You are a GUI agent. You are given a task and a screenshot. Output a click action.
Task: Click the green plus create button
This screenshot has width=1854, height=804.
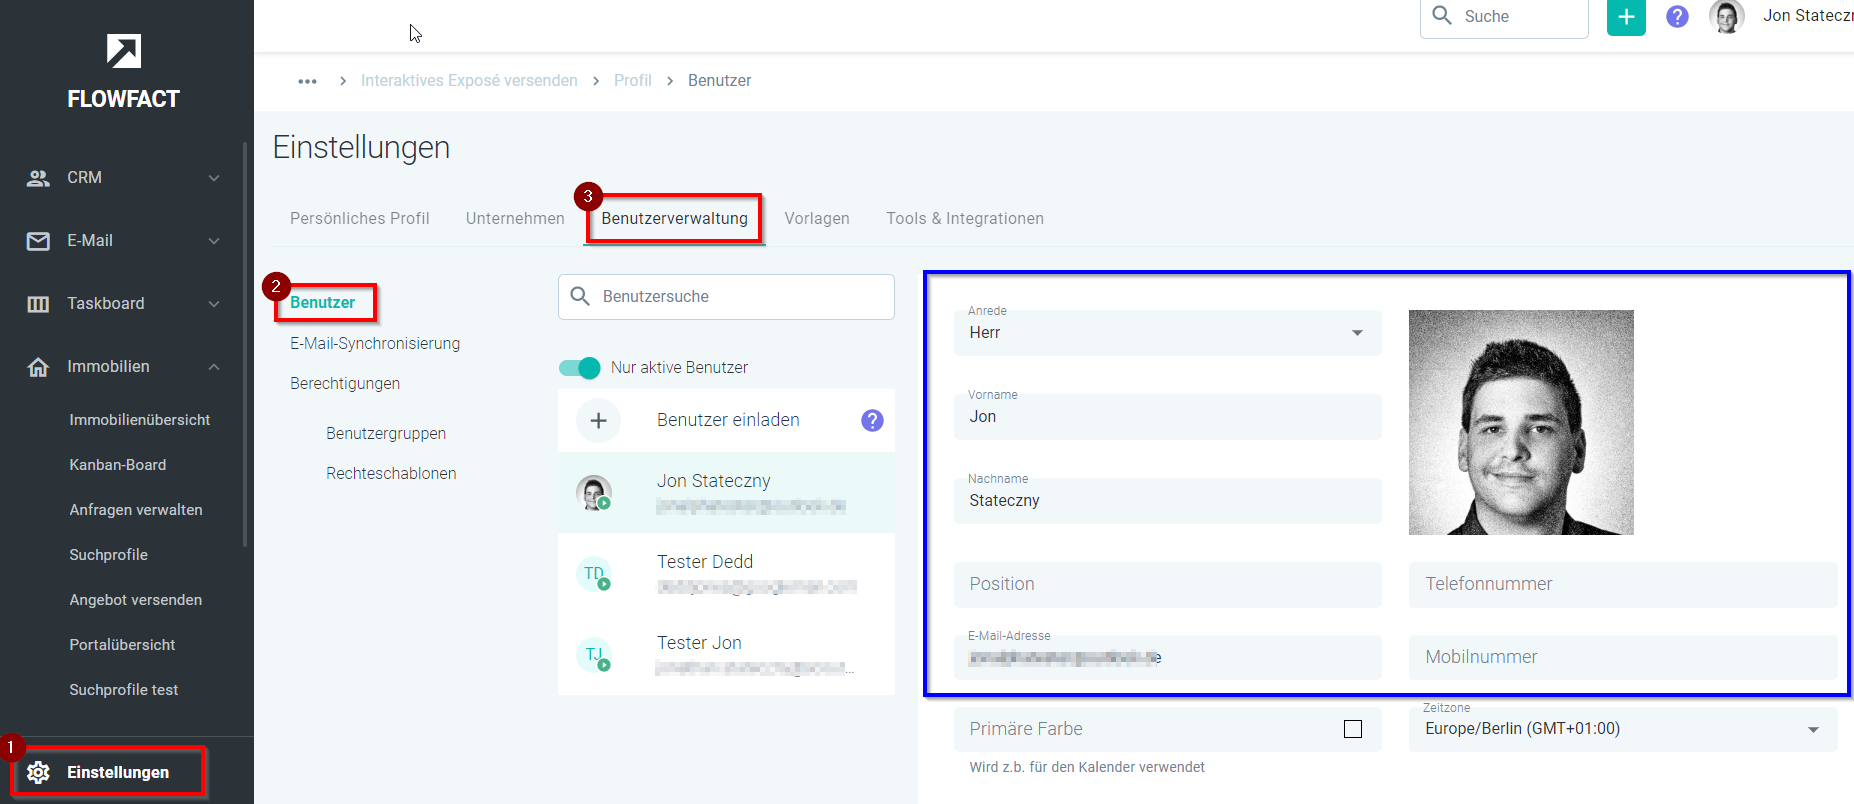pyautogui.click(x=1626, y=16)
